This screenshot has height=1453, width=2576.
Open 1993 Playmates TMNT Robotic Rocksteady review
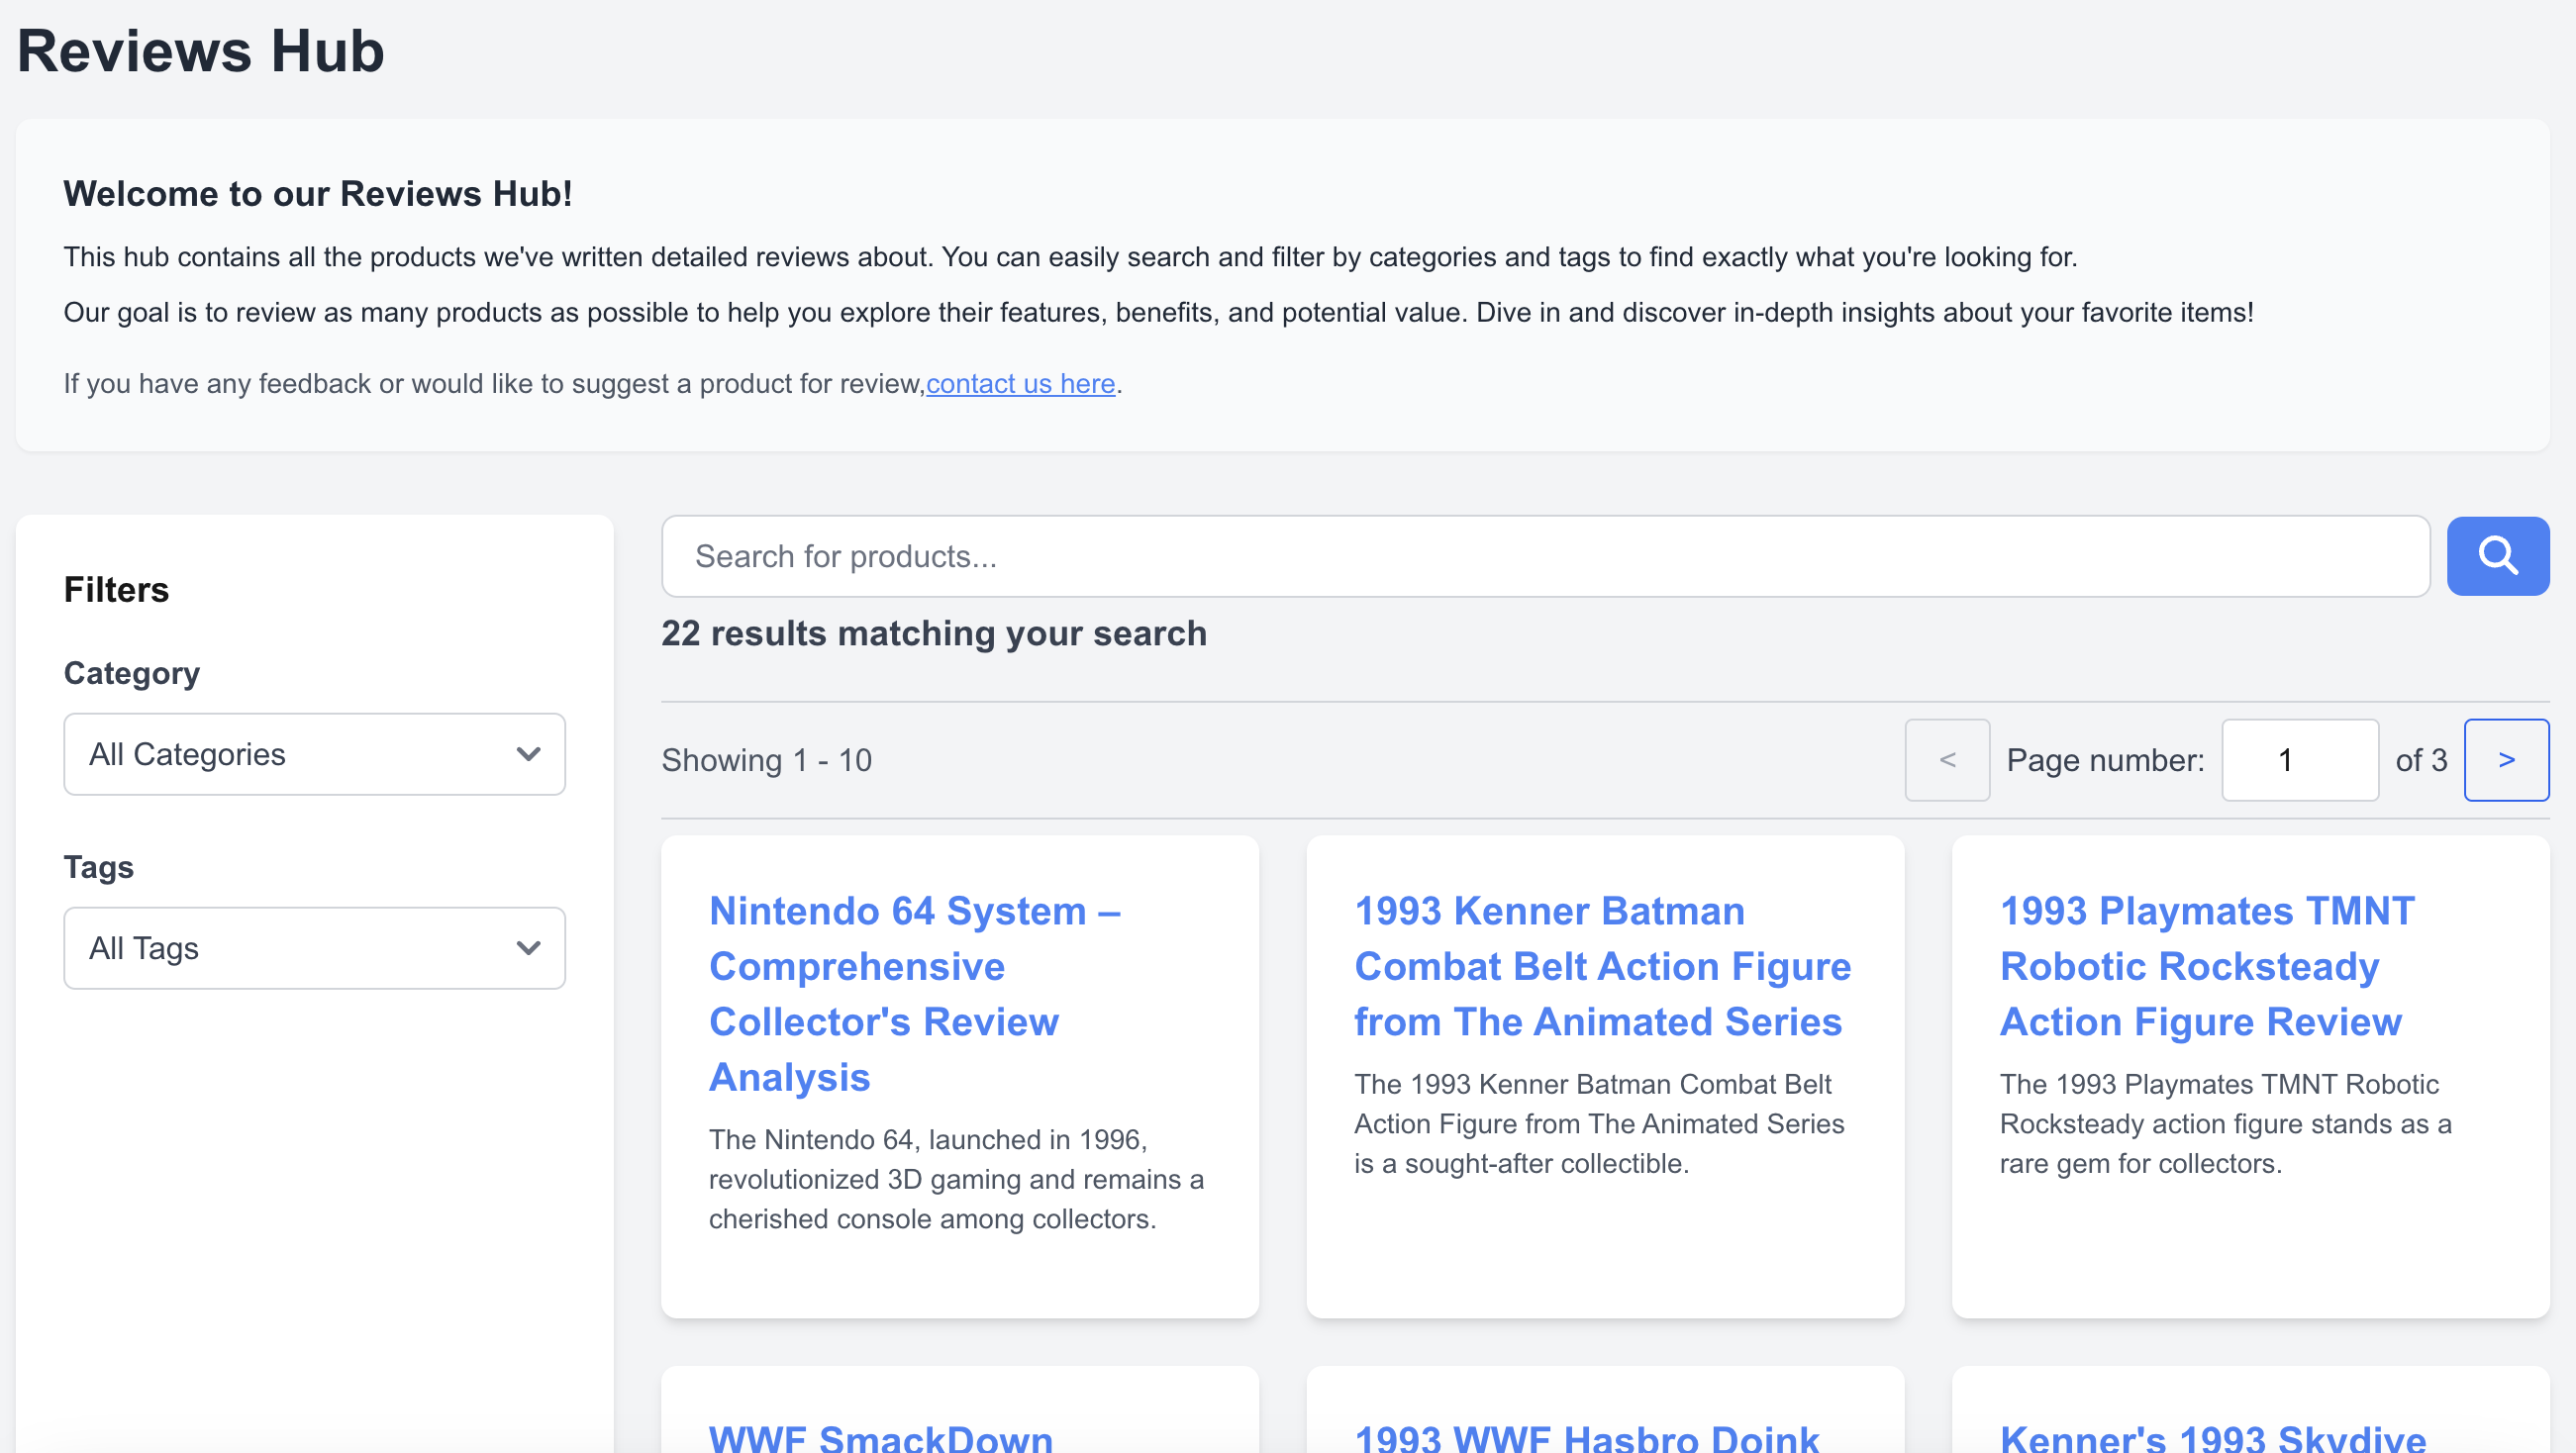pos(2207,966)
